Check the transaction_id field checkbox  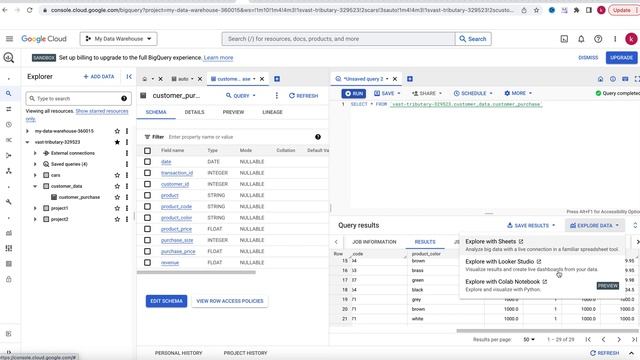tap(147, 173)
